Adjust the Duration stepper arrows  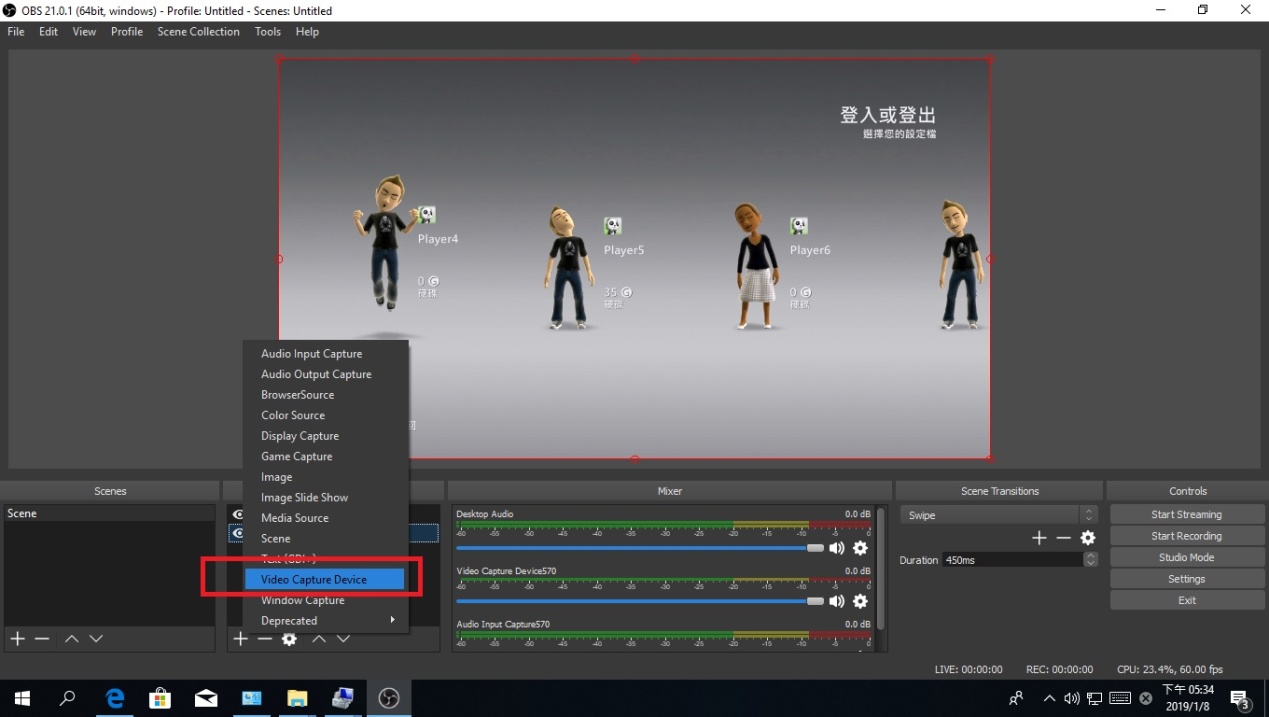click(x=1091, y=560)
